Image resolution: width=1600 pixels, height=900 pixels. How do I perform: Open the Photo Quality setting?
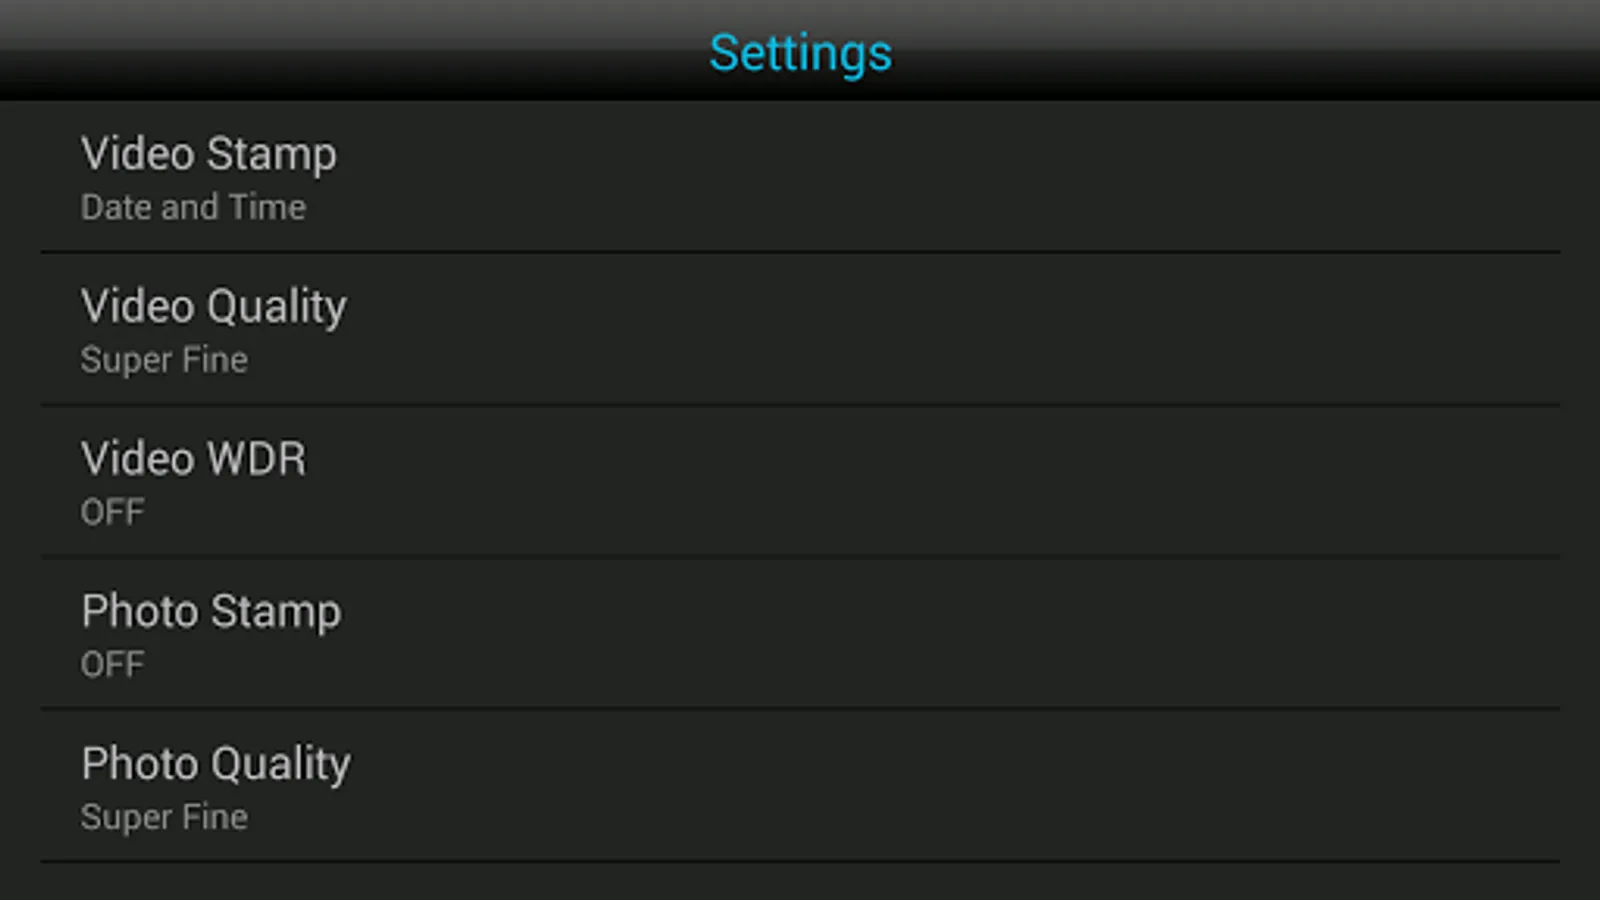(800, 786)
